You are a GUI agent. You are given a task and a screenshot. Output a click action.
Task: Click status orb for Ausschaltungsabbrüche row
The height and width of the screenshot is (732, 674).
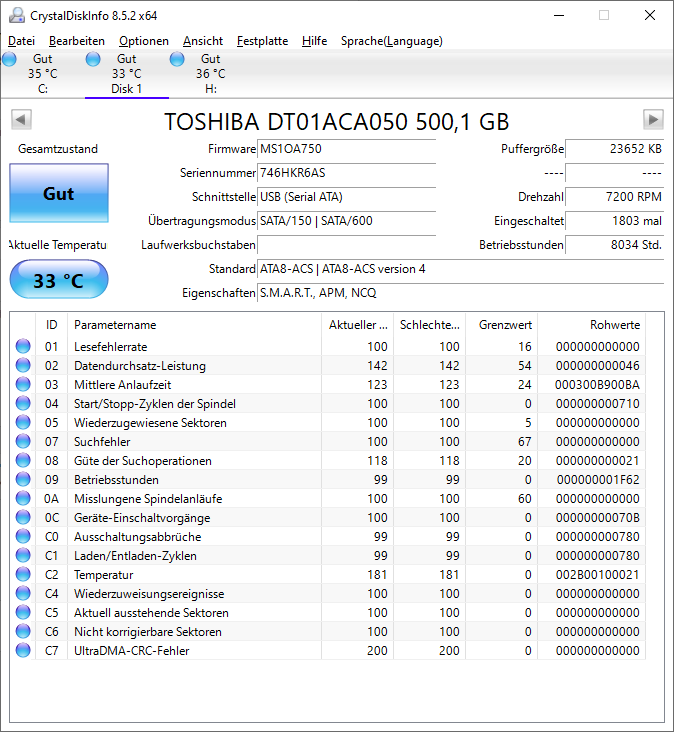[23, 536]
